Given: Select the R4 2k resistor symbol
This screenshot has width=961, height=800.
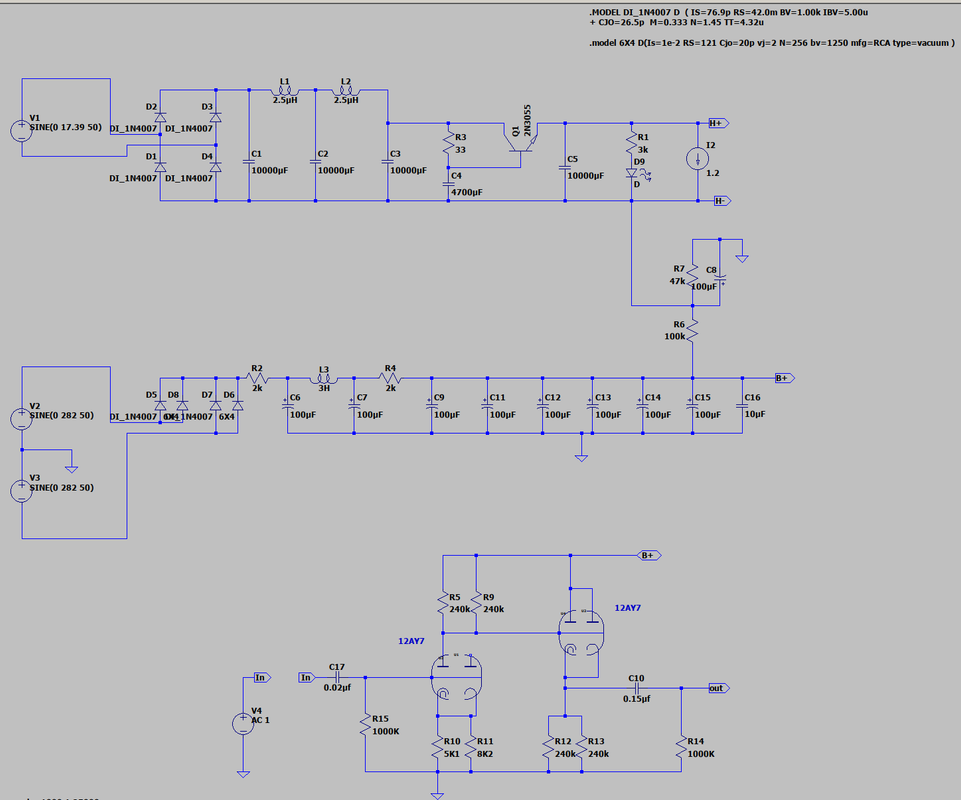Looking at the screenshot, I should click(390, 378).
